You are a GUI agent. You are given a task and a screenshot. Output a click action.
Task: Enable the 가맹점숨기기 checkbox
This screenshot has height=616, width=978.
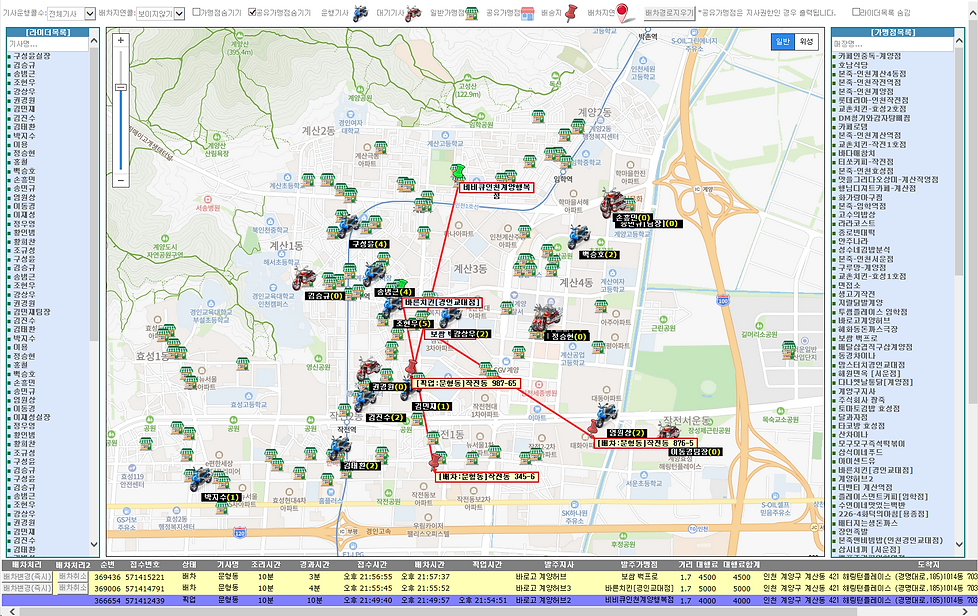(196, 12)
